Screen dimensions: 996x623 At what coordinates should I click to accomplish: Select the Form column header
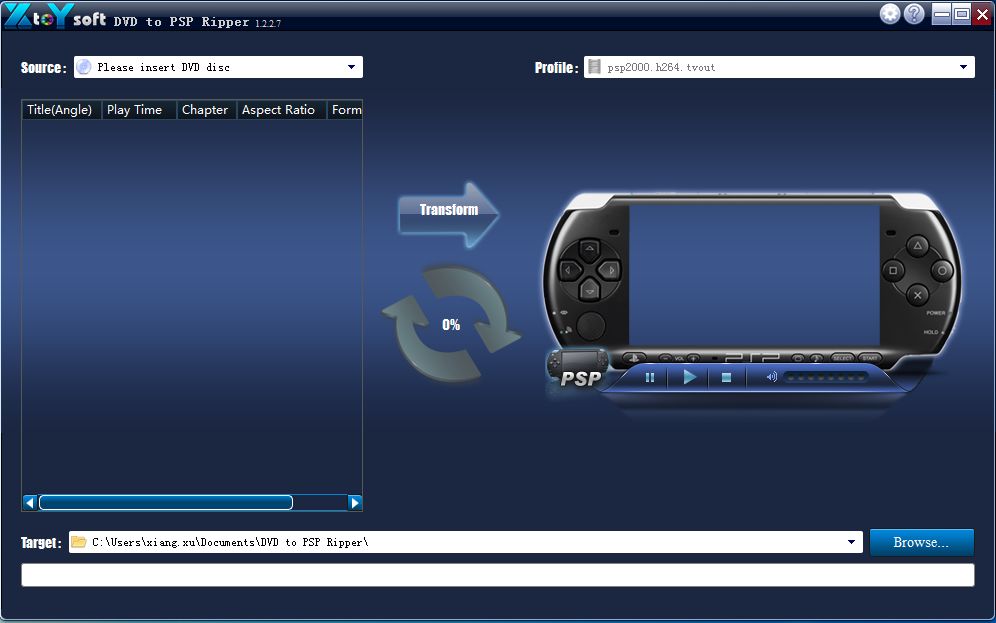[x=346, y=110]
